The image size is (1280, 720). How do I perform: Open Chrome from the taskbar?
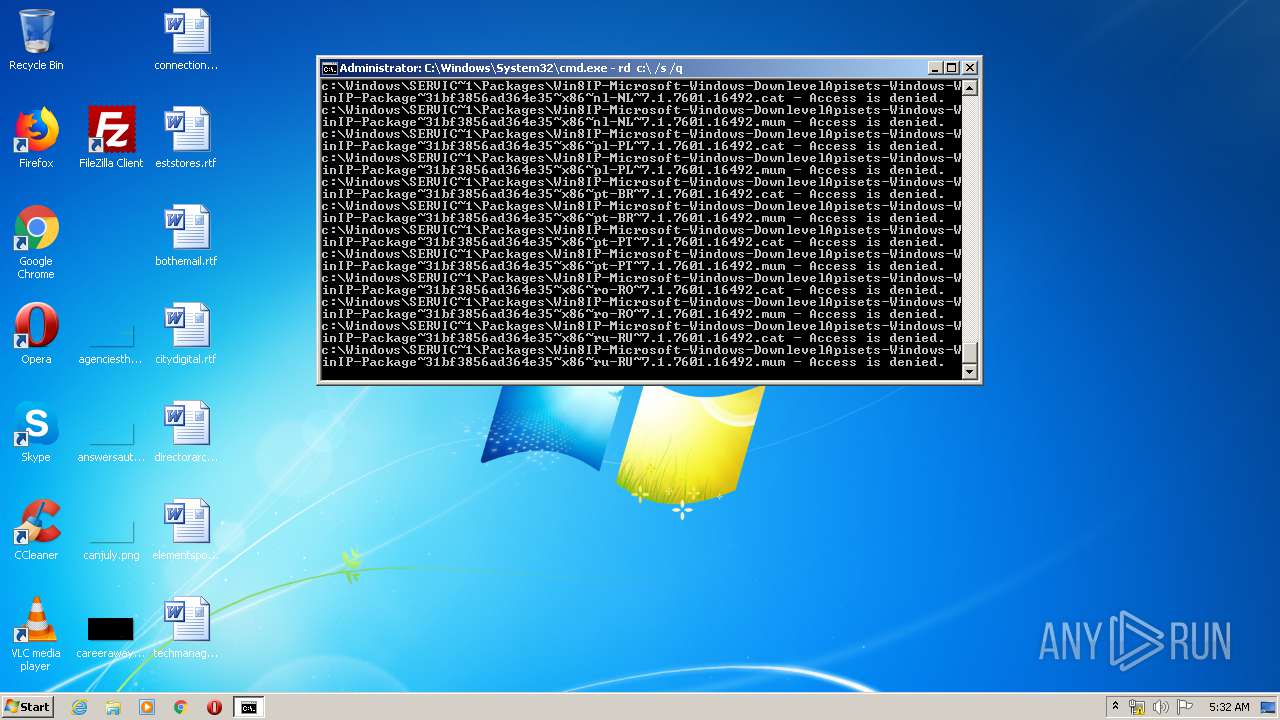click(181, 707)
